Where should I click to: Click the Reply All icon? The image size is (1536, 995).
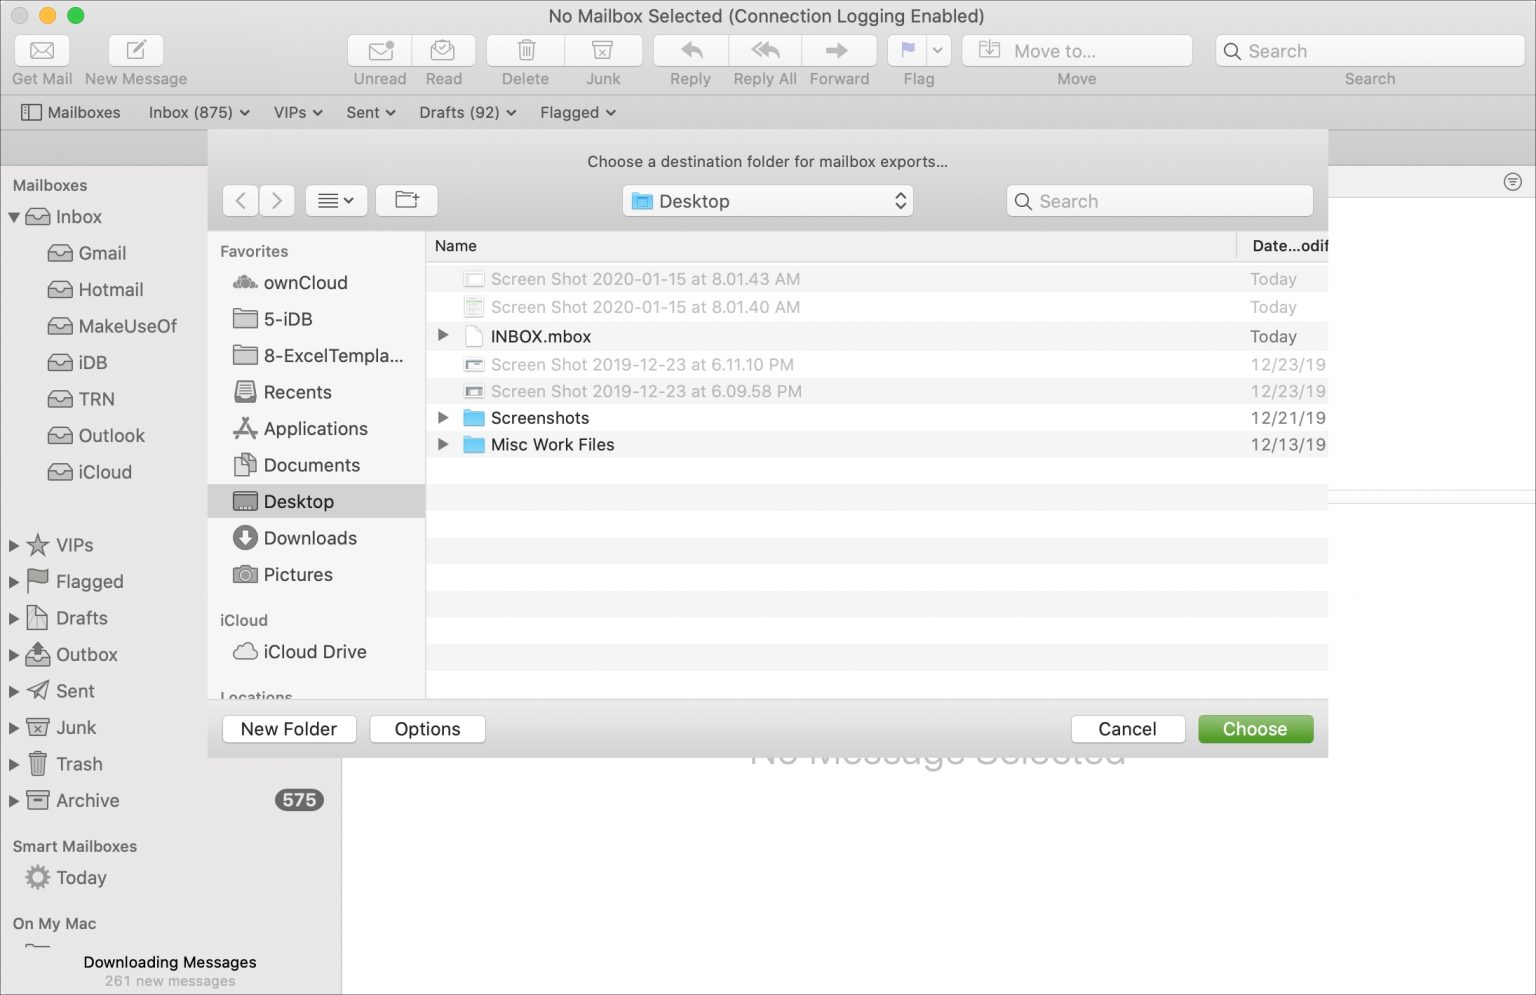764,50
